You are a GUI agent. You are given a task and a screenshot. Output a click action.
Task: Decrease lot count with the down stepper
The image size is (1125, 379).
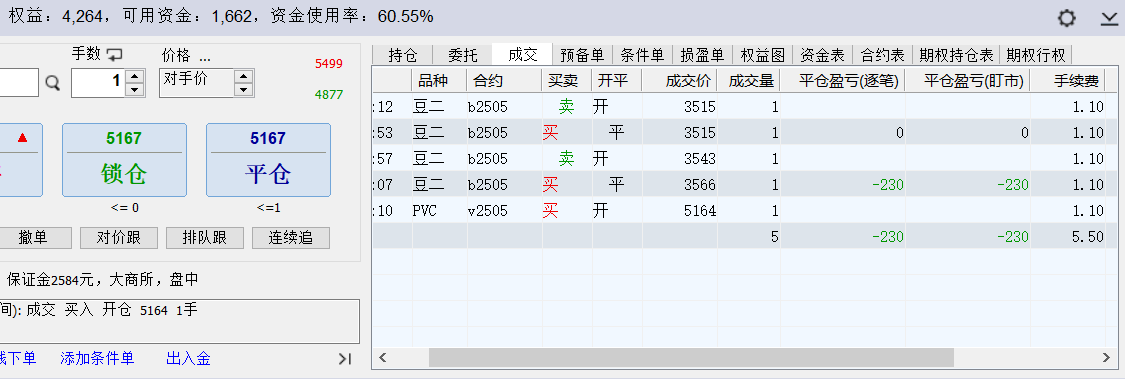134,90
